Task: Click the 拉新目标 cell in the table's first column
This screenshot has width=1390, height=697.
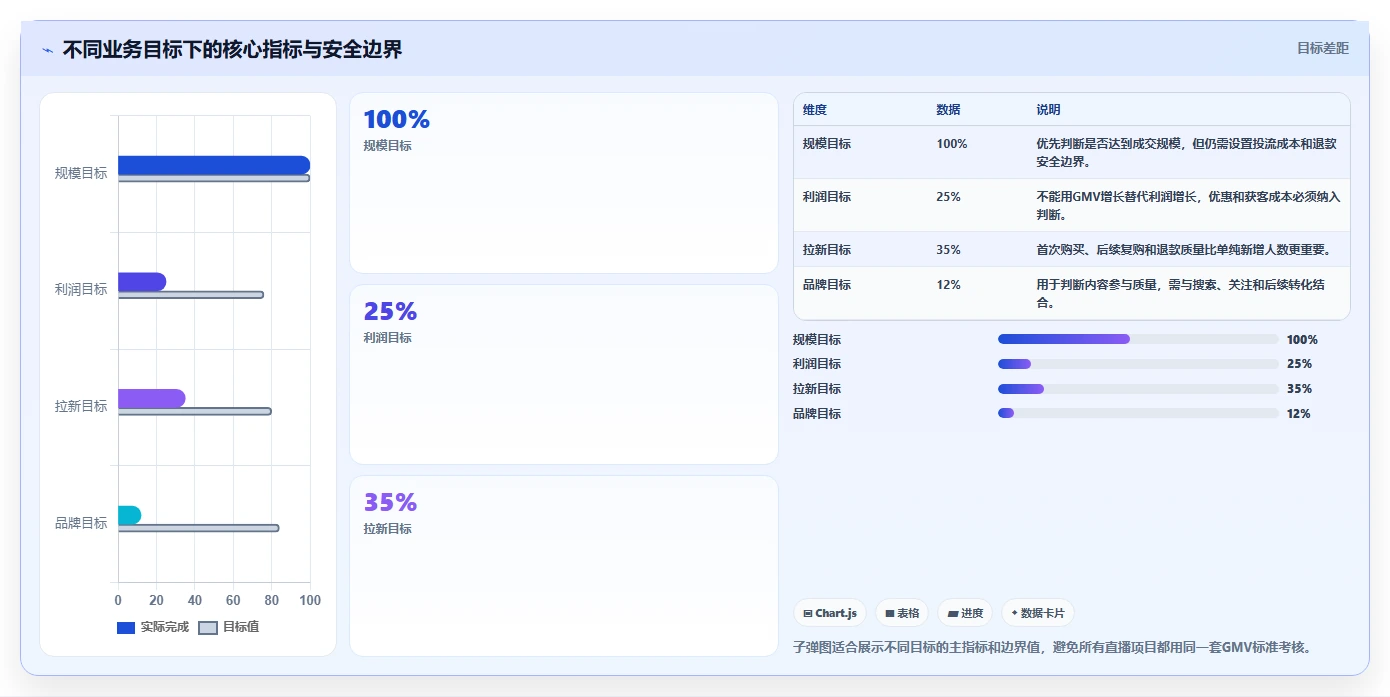Action: 827,250
